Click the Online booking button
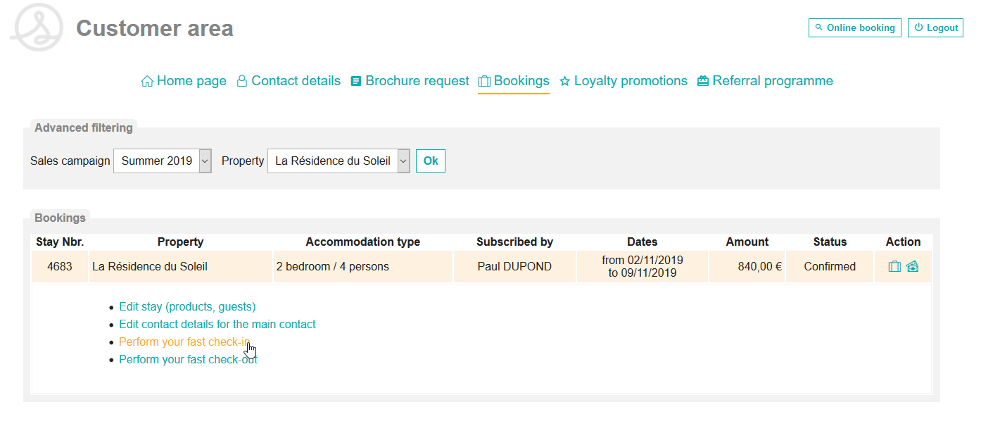Image resolution: width=1000 pixels, height=438 pixels. 855,28
